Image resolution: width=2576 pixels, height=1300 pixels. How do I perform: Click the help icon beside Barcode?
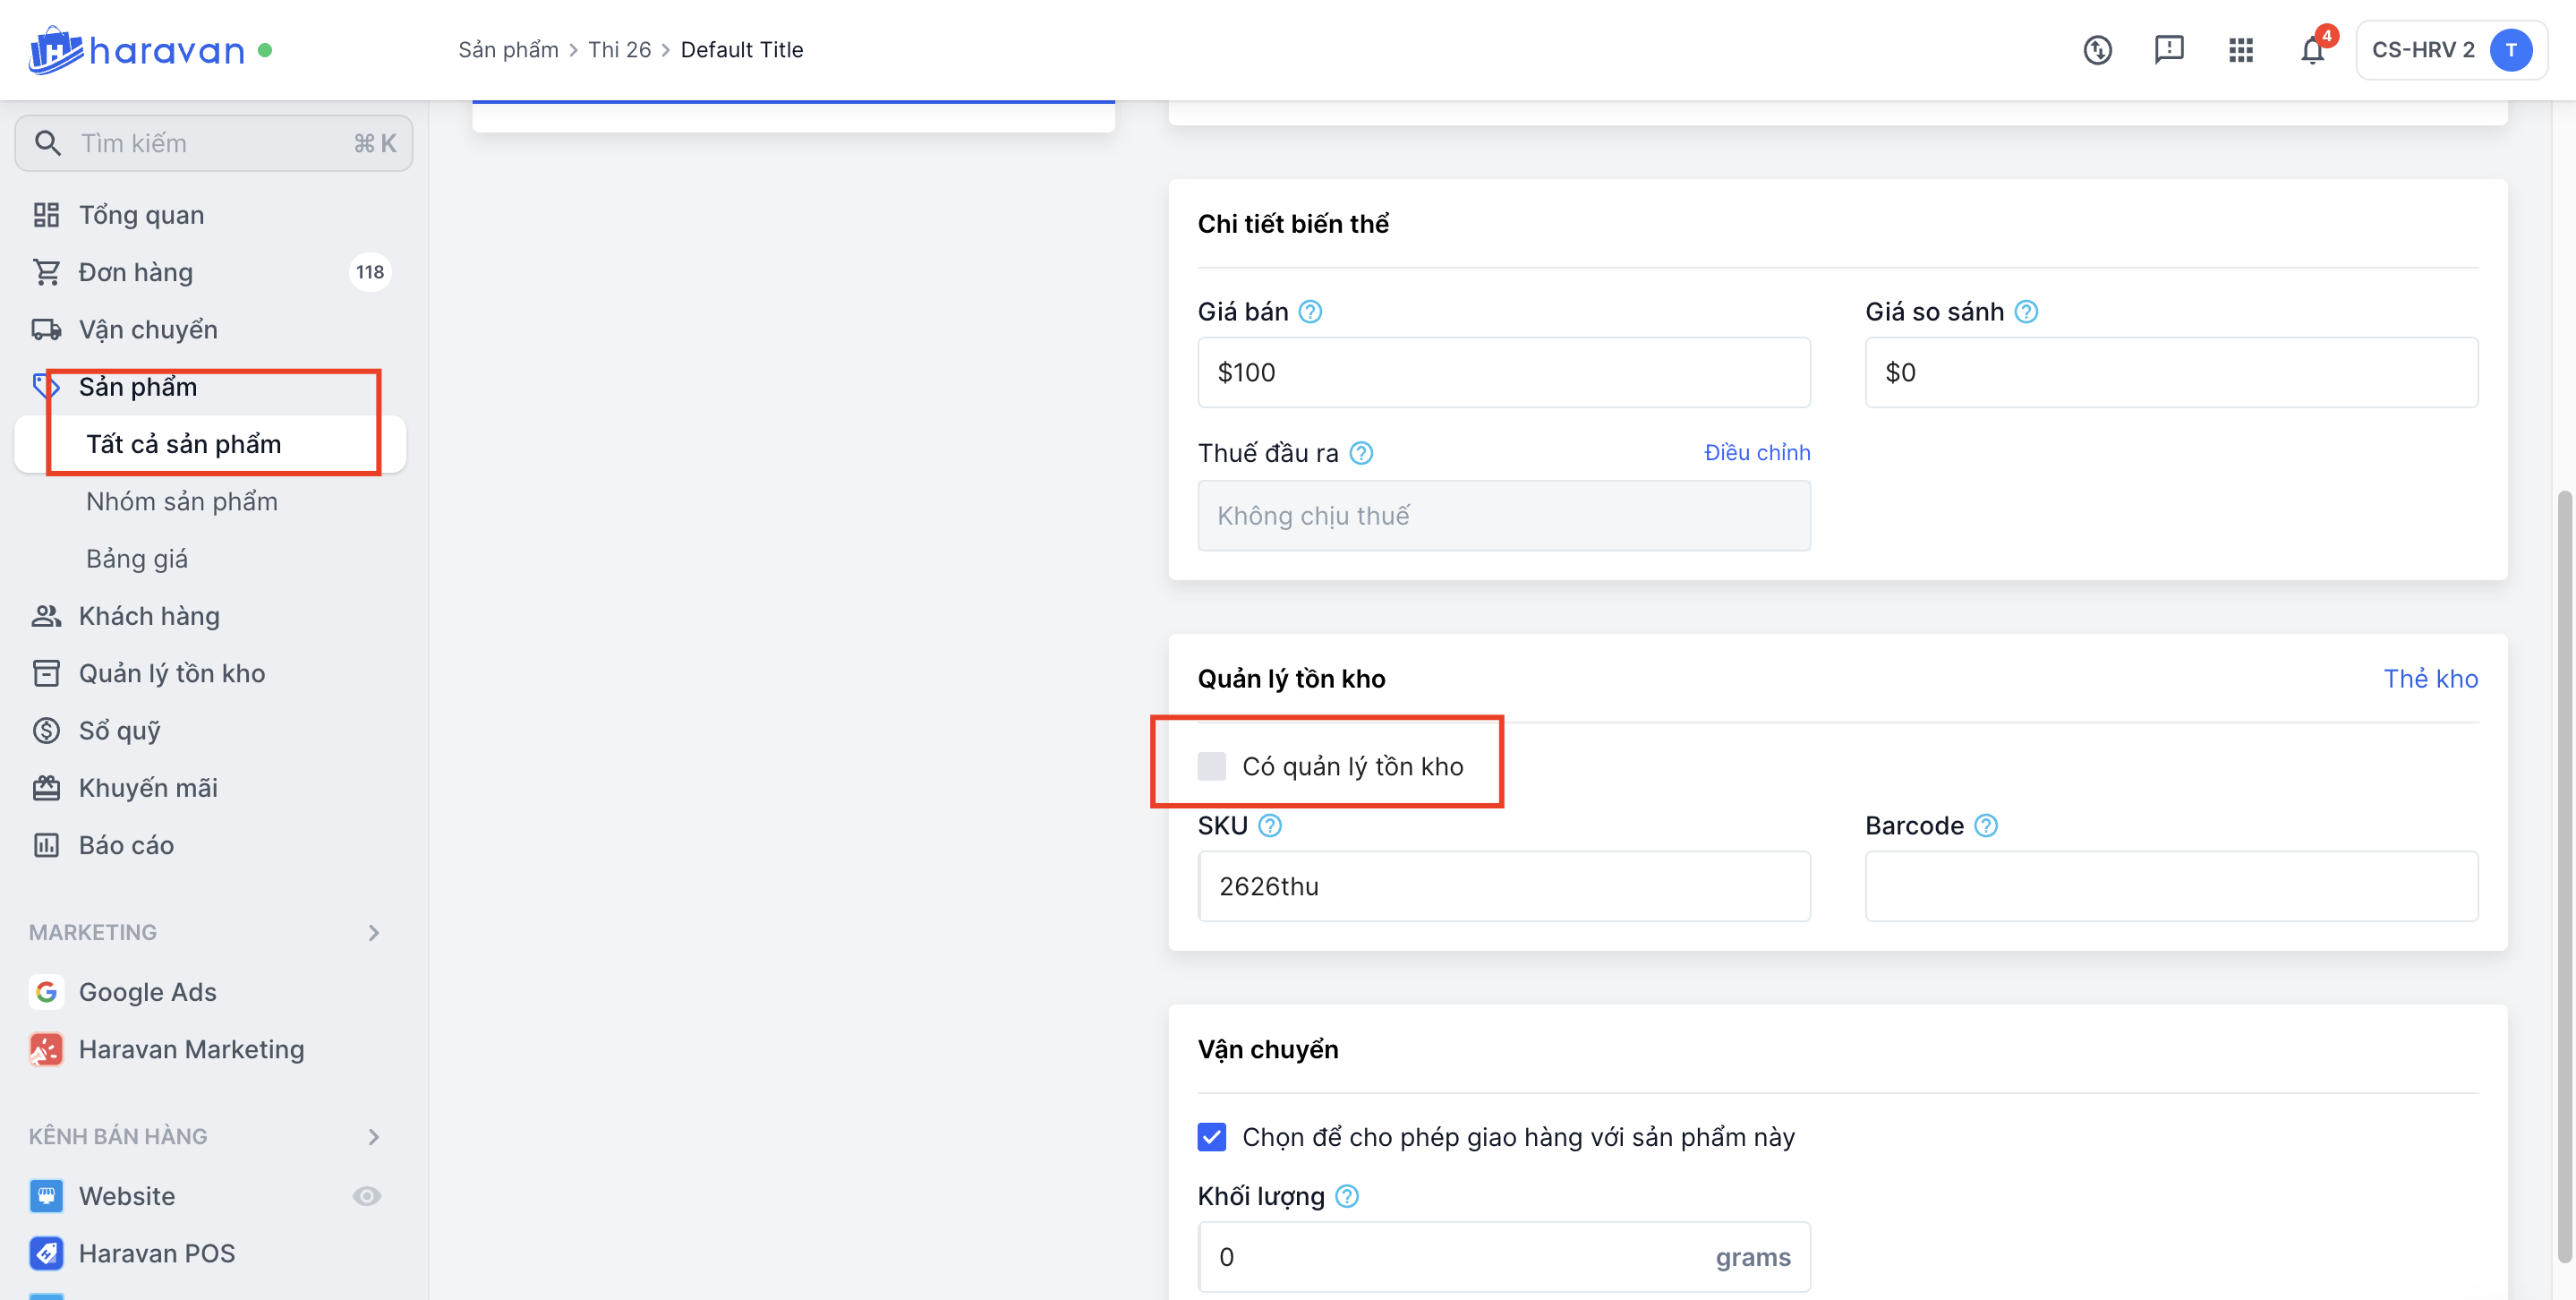[1986, 826]
